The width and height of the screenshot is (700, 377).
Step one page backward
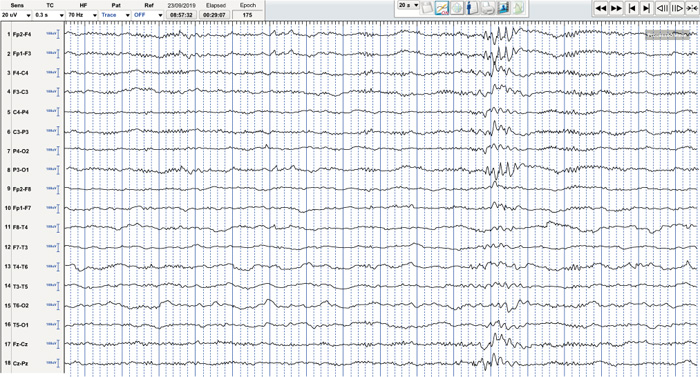662,8
